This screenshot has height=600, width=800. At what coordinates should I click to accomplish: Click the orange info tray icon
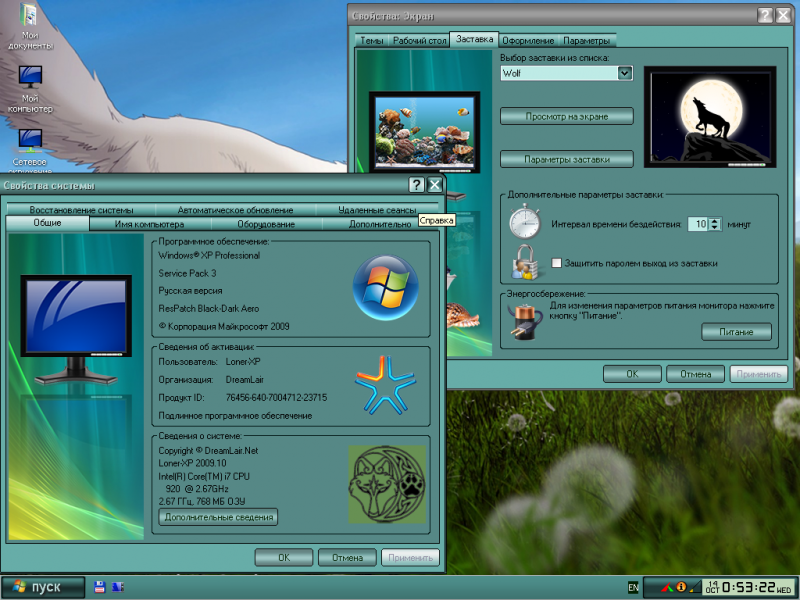click(681, 587)
